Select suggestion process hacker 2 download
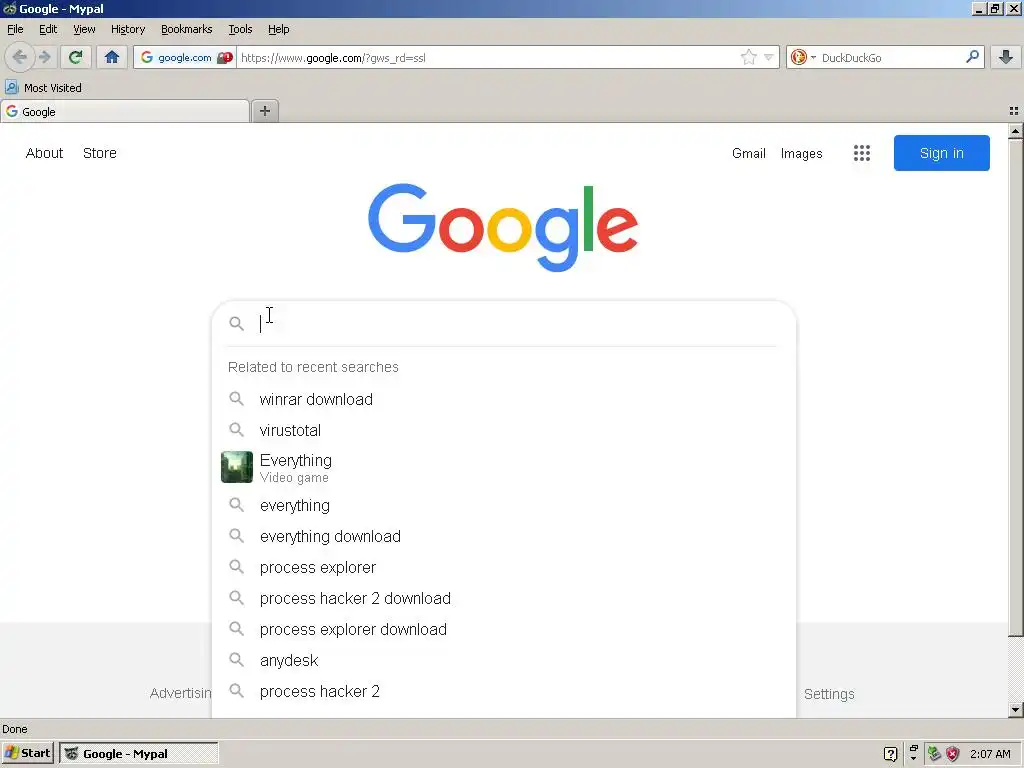The height and width of the screenshot is (768, 1024). point(355,598)
